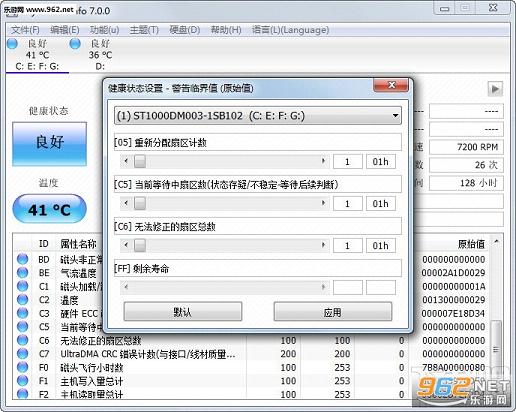Click the [C5] hex value field 01h
516x412 pixels.
point(381,204)
